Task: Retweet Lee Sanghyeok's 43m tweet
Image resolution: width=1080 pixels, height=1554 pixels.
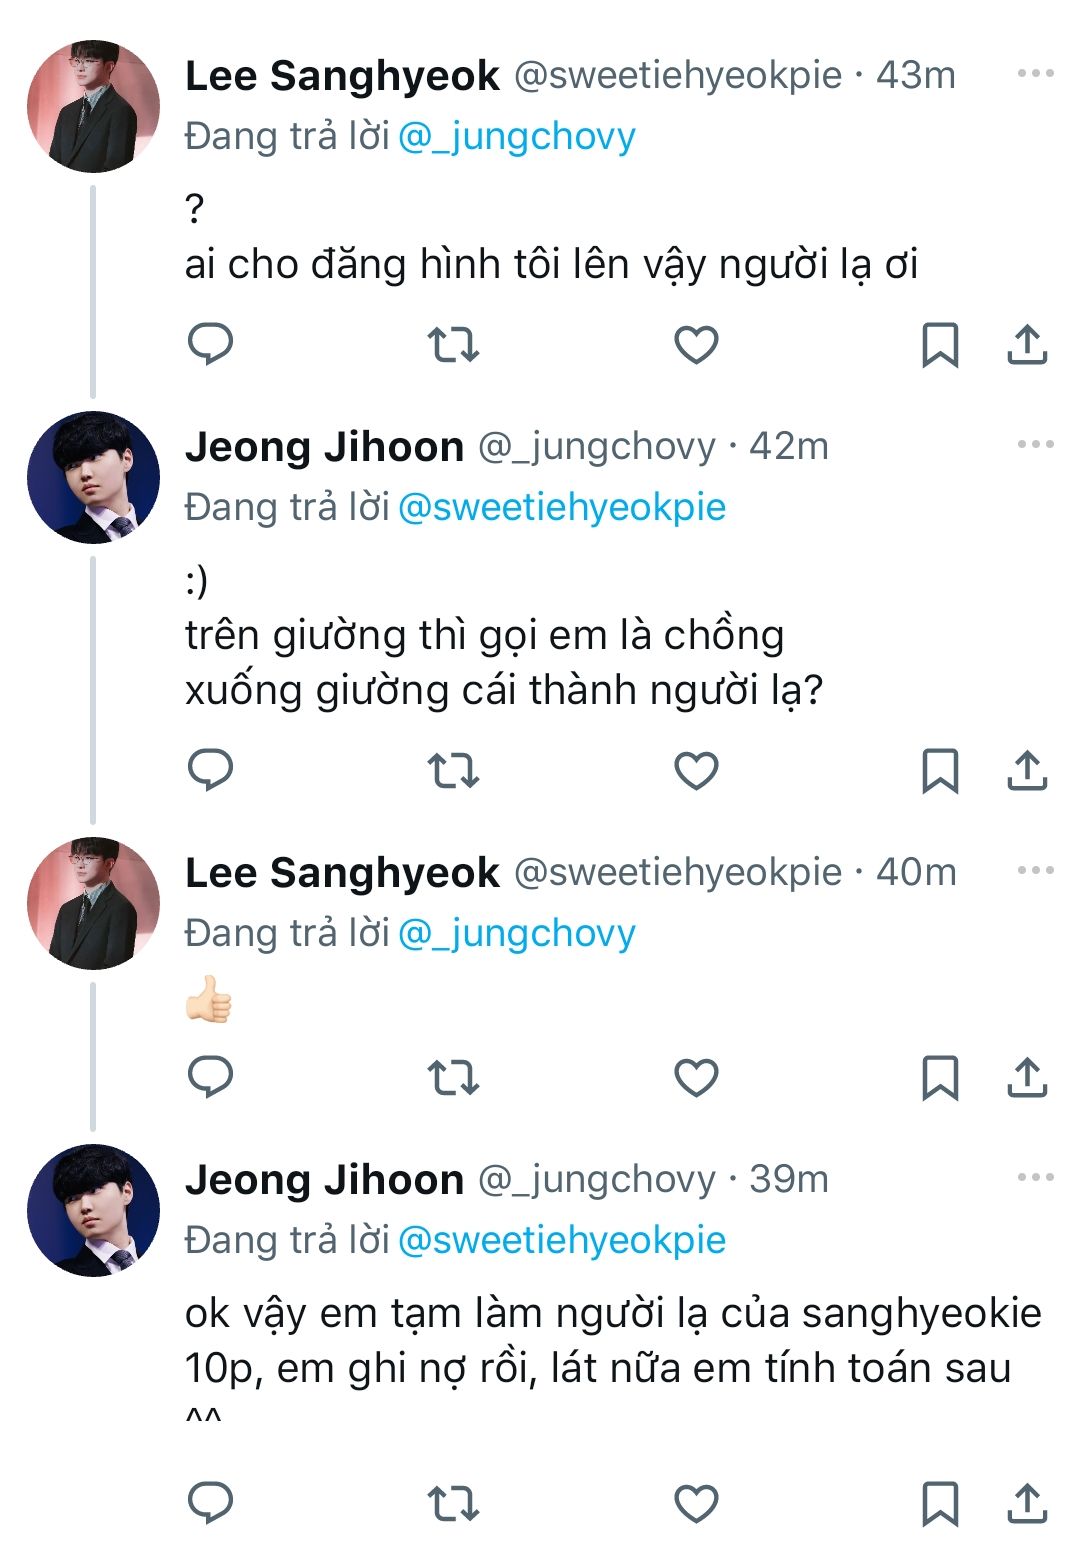Action: (x=453, y=345)
